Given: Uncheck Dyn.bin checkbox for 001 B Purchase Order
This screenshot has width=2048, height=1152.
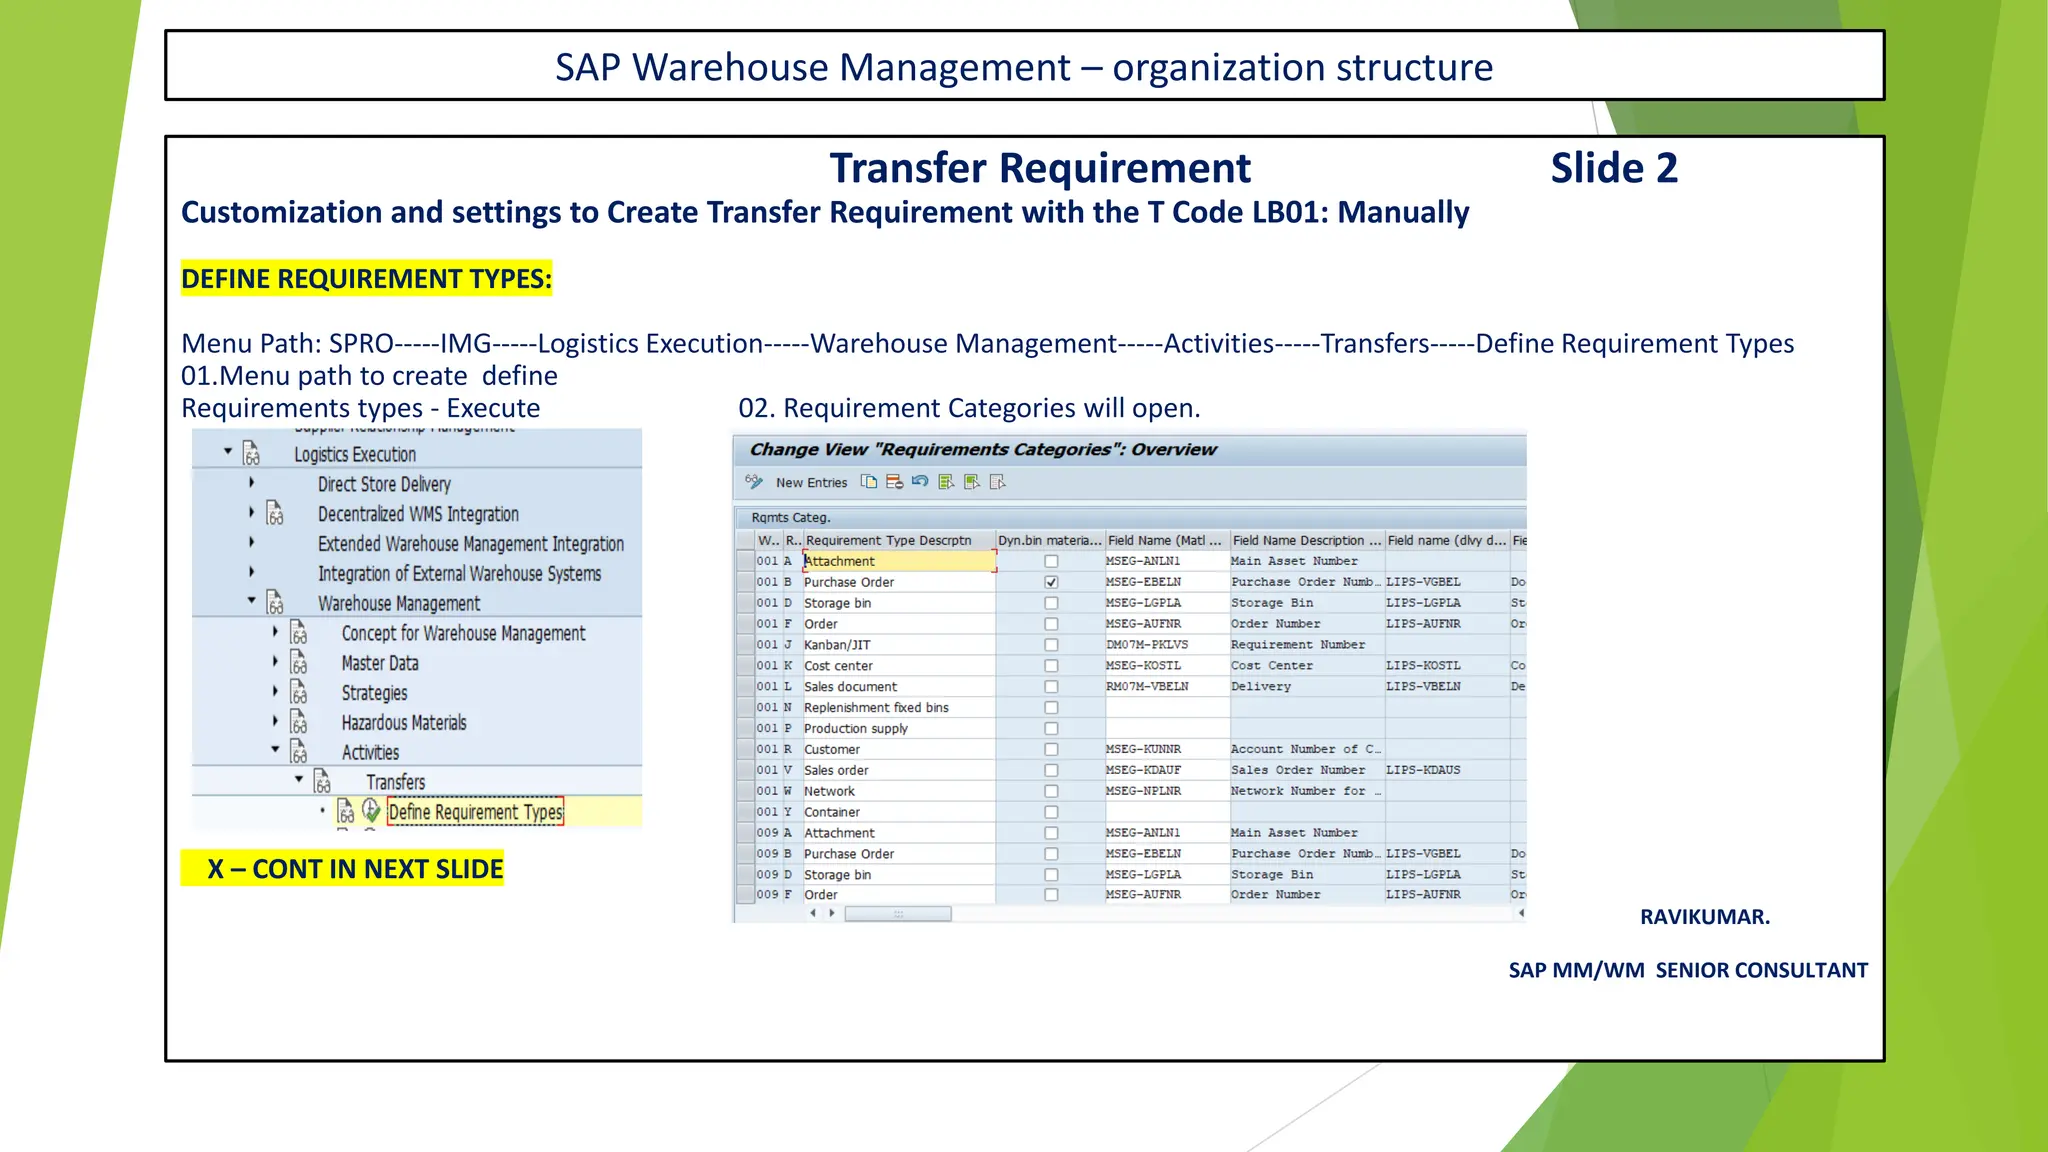Looking at the screenshot, I should [1051, 582].
